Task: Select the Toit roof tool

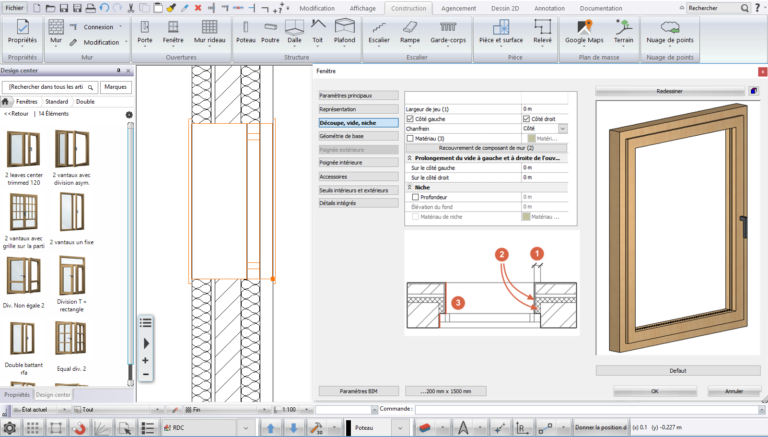Action: [318, 32]
